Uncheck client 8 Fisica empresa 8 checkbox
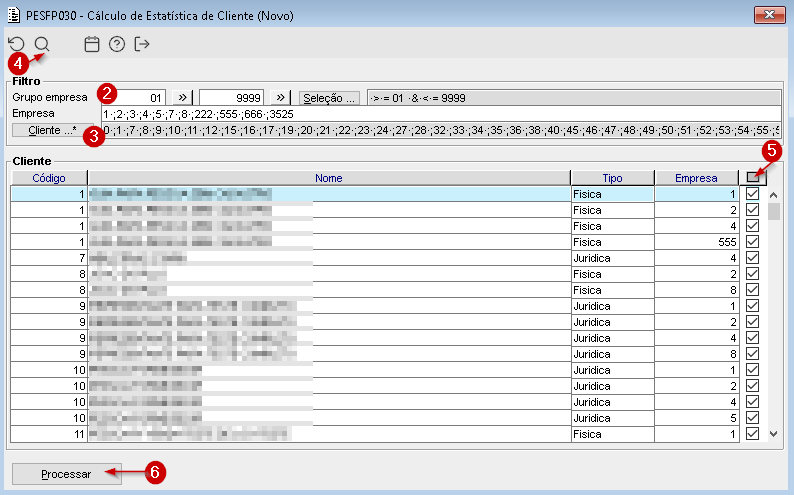 point(752,290)
